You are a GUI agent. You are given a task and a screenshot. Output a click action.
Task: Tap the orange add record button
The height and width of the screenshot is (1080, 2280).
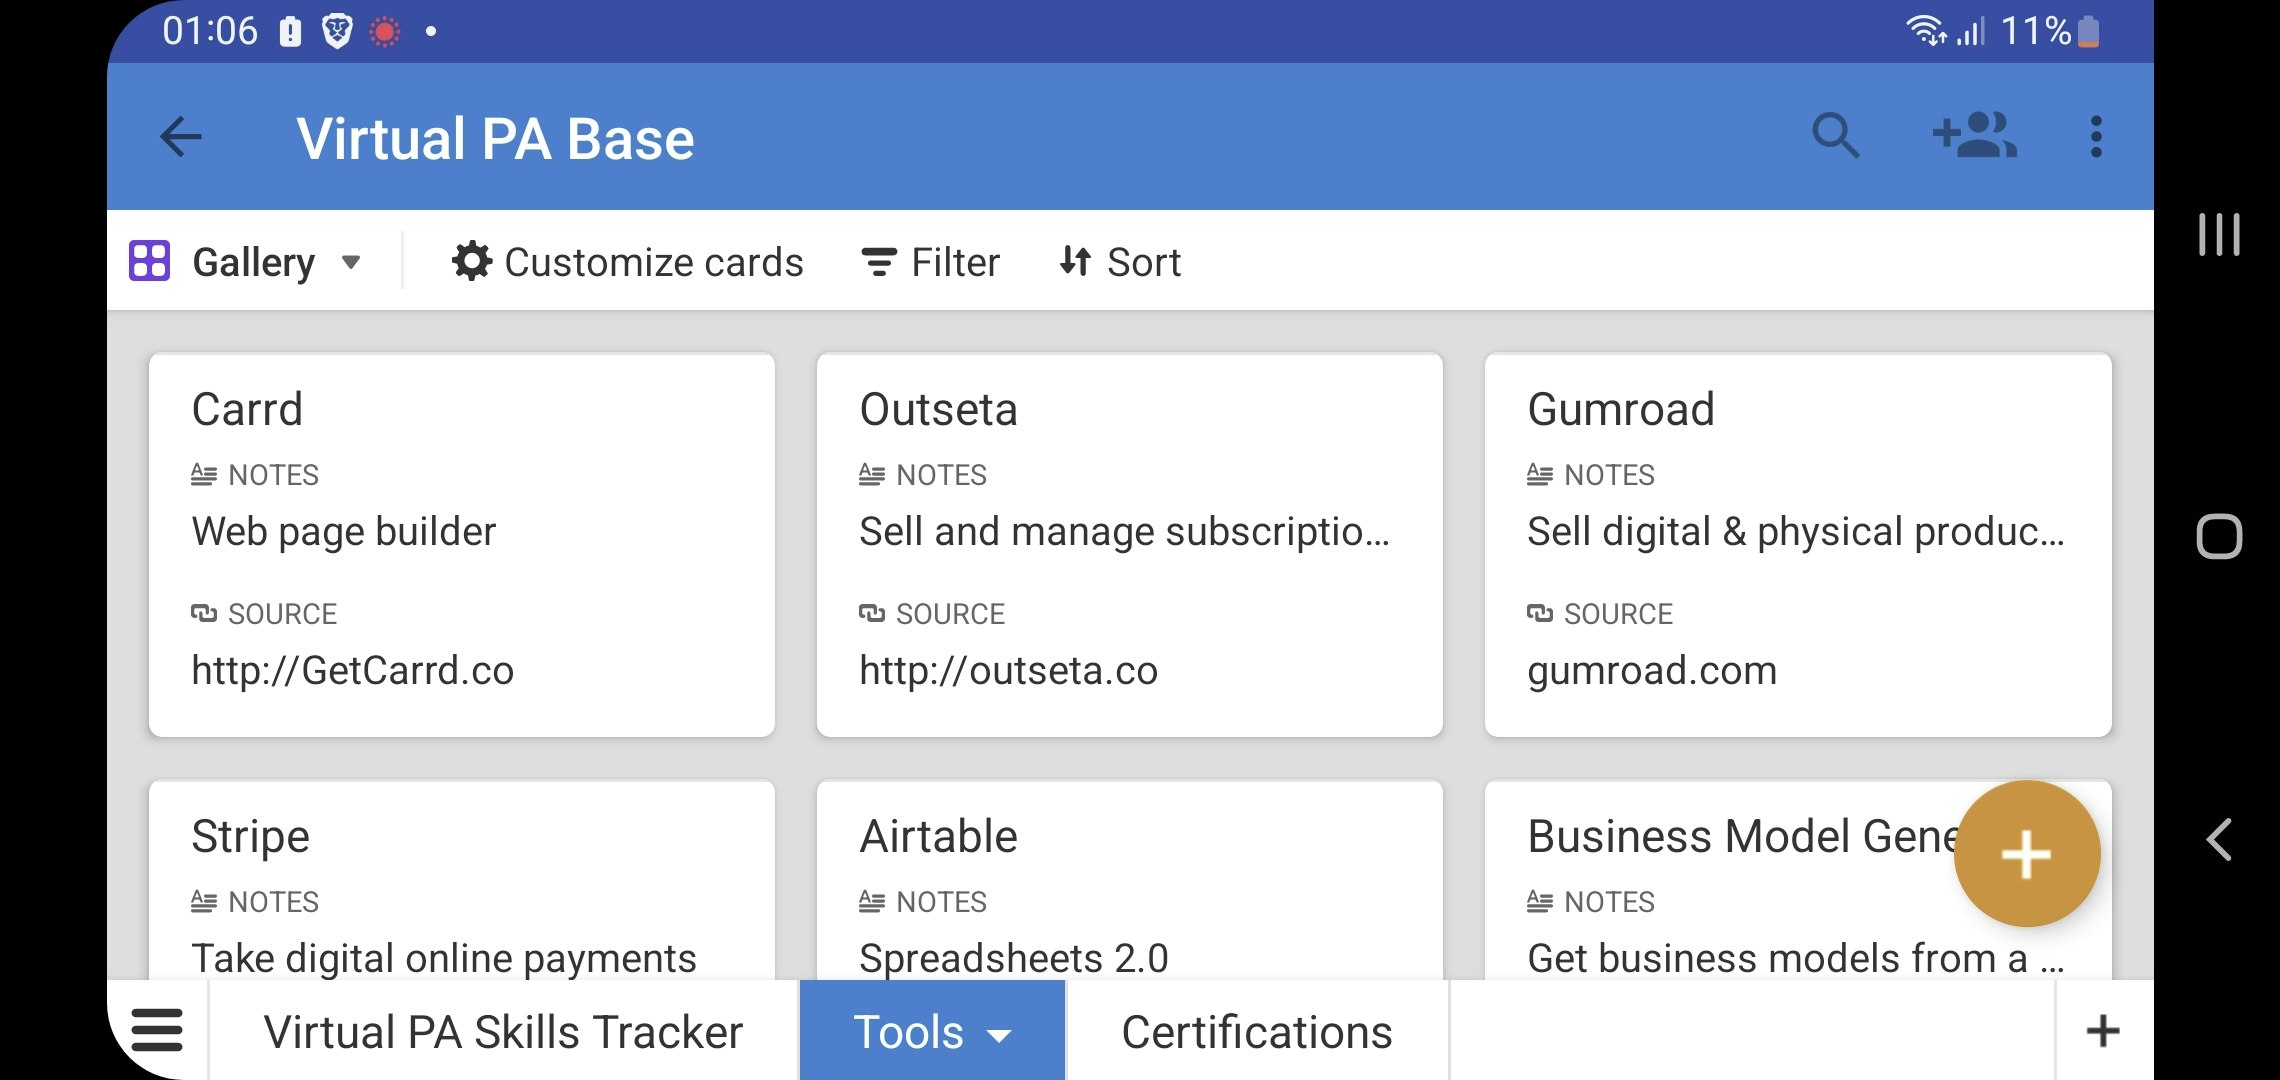tap(2027, 854)
